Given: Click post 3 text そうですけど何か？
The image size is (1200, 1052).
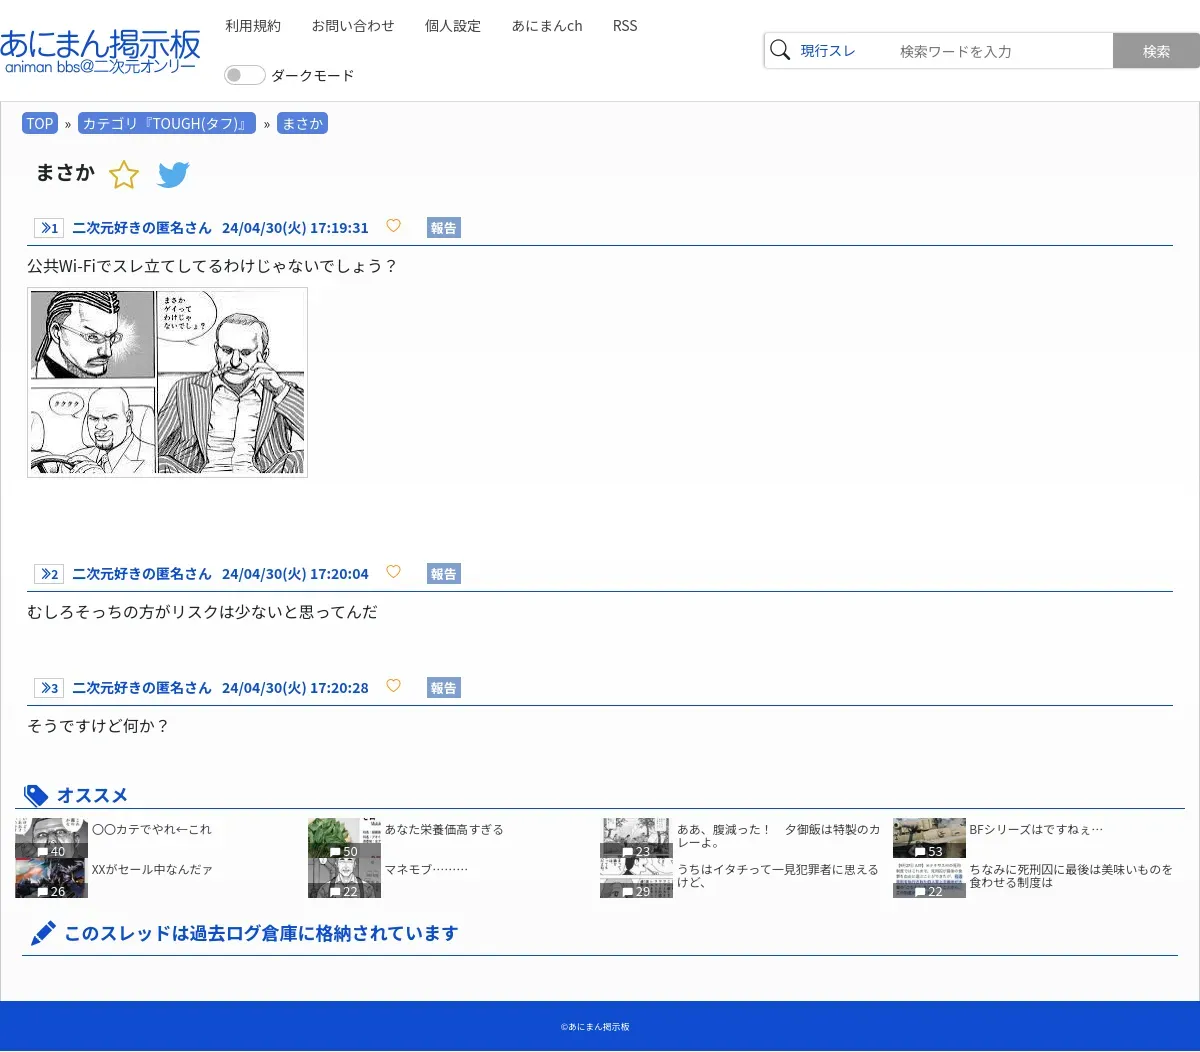Looking at the screenshot, I should [98, 726].
